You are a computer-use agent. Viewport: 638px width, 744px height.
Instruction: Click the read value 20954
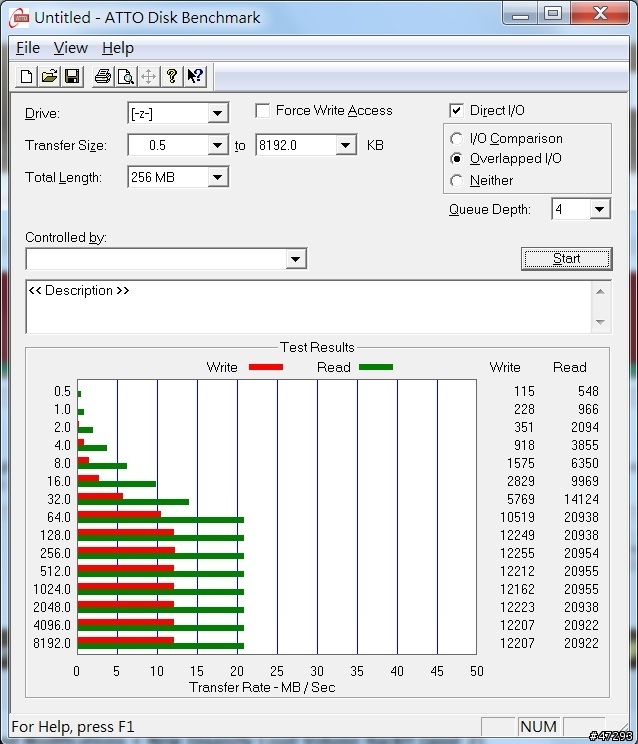click(x=581, y=553)
